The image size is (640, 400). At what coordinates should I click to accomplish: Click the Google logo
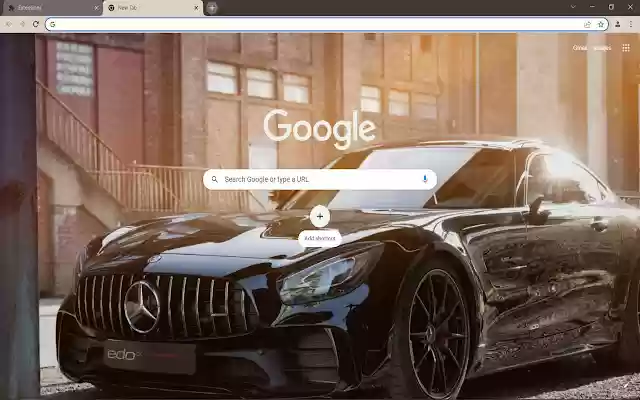point(320,129)
